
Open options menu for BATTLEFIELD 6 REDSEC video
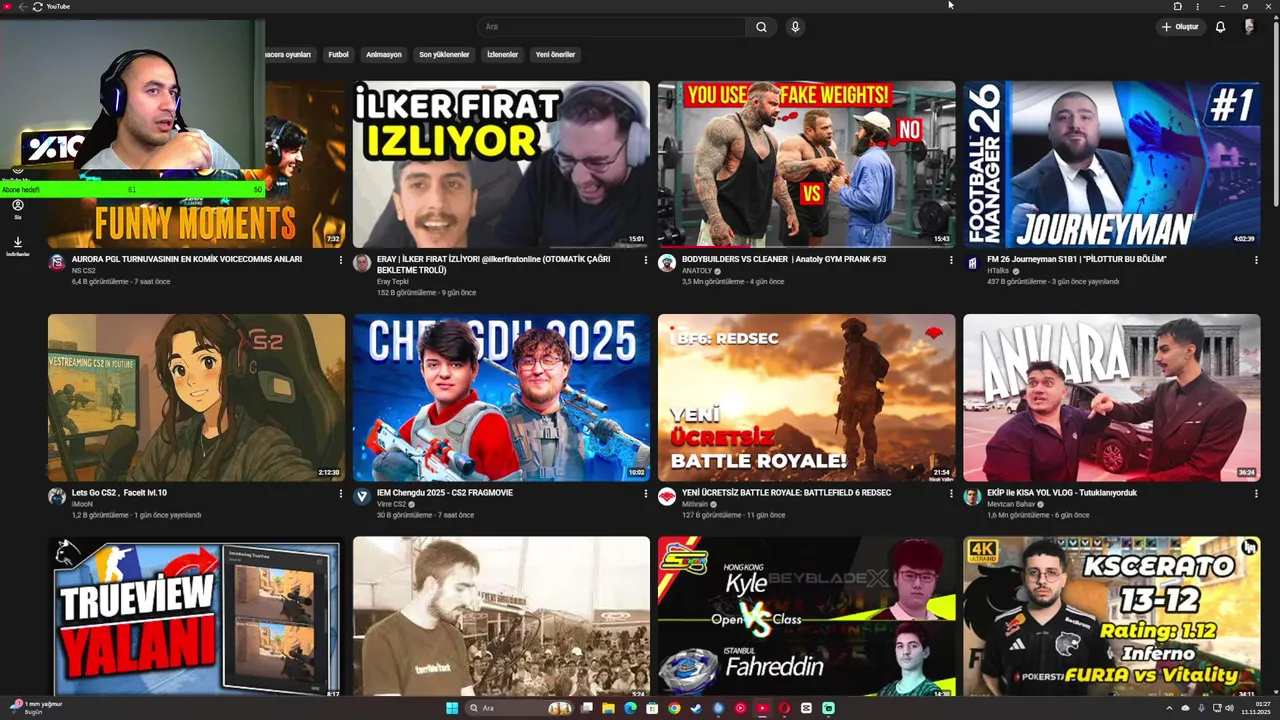(x=951, y=494)
